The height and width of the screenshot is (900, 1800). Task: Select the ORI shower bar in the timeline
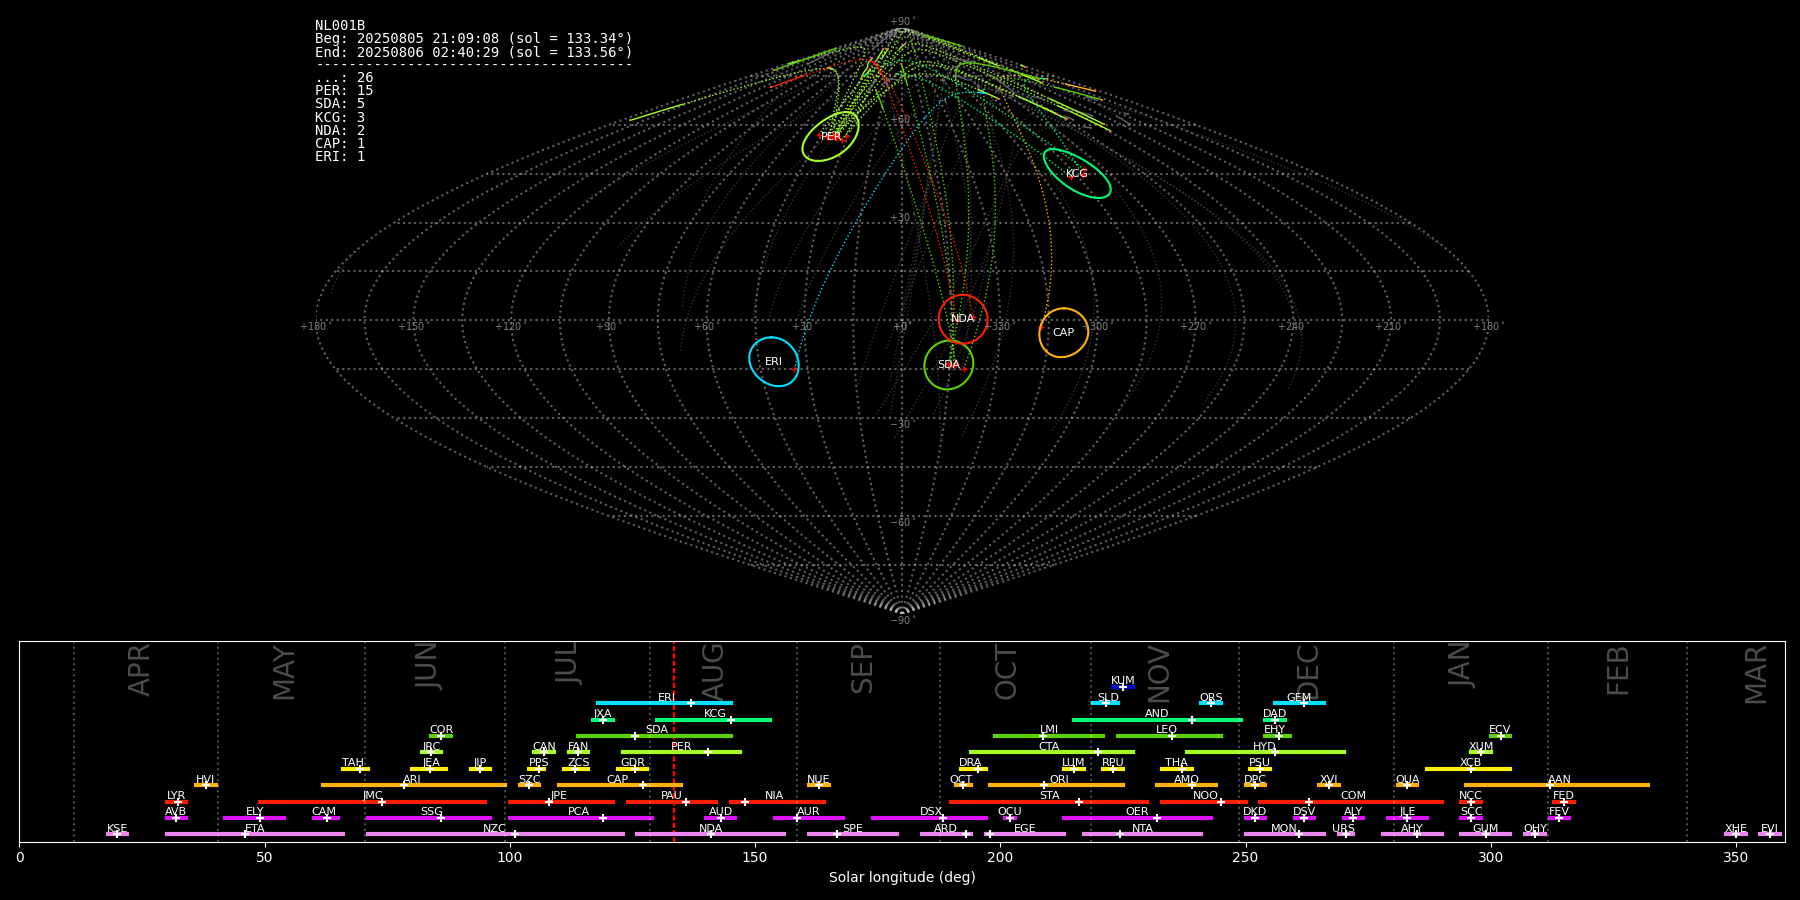(1056, 785)
